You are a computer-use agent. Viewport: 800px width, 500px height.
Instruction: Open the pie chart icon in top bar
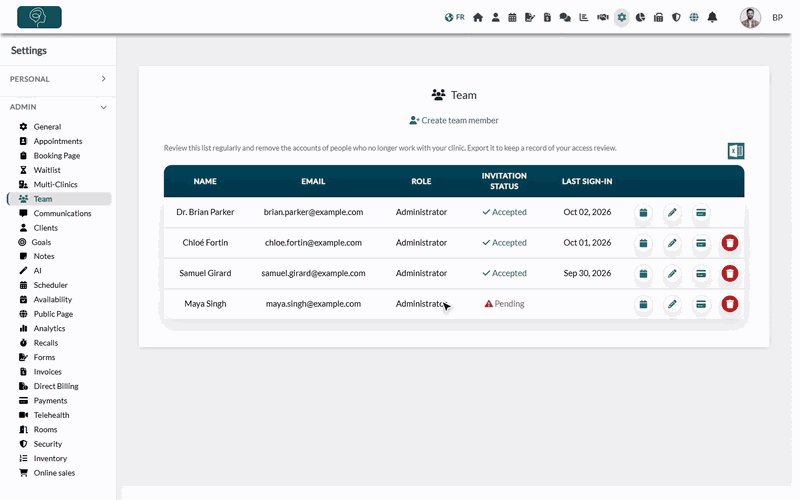pyautogui.click(x=640, y=17)
